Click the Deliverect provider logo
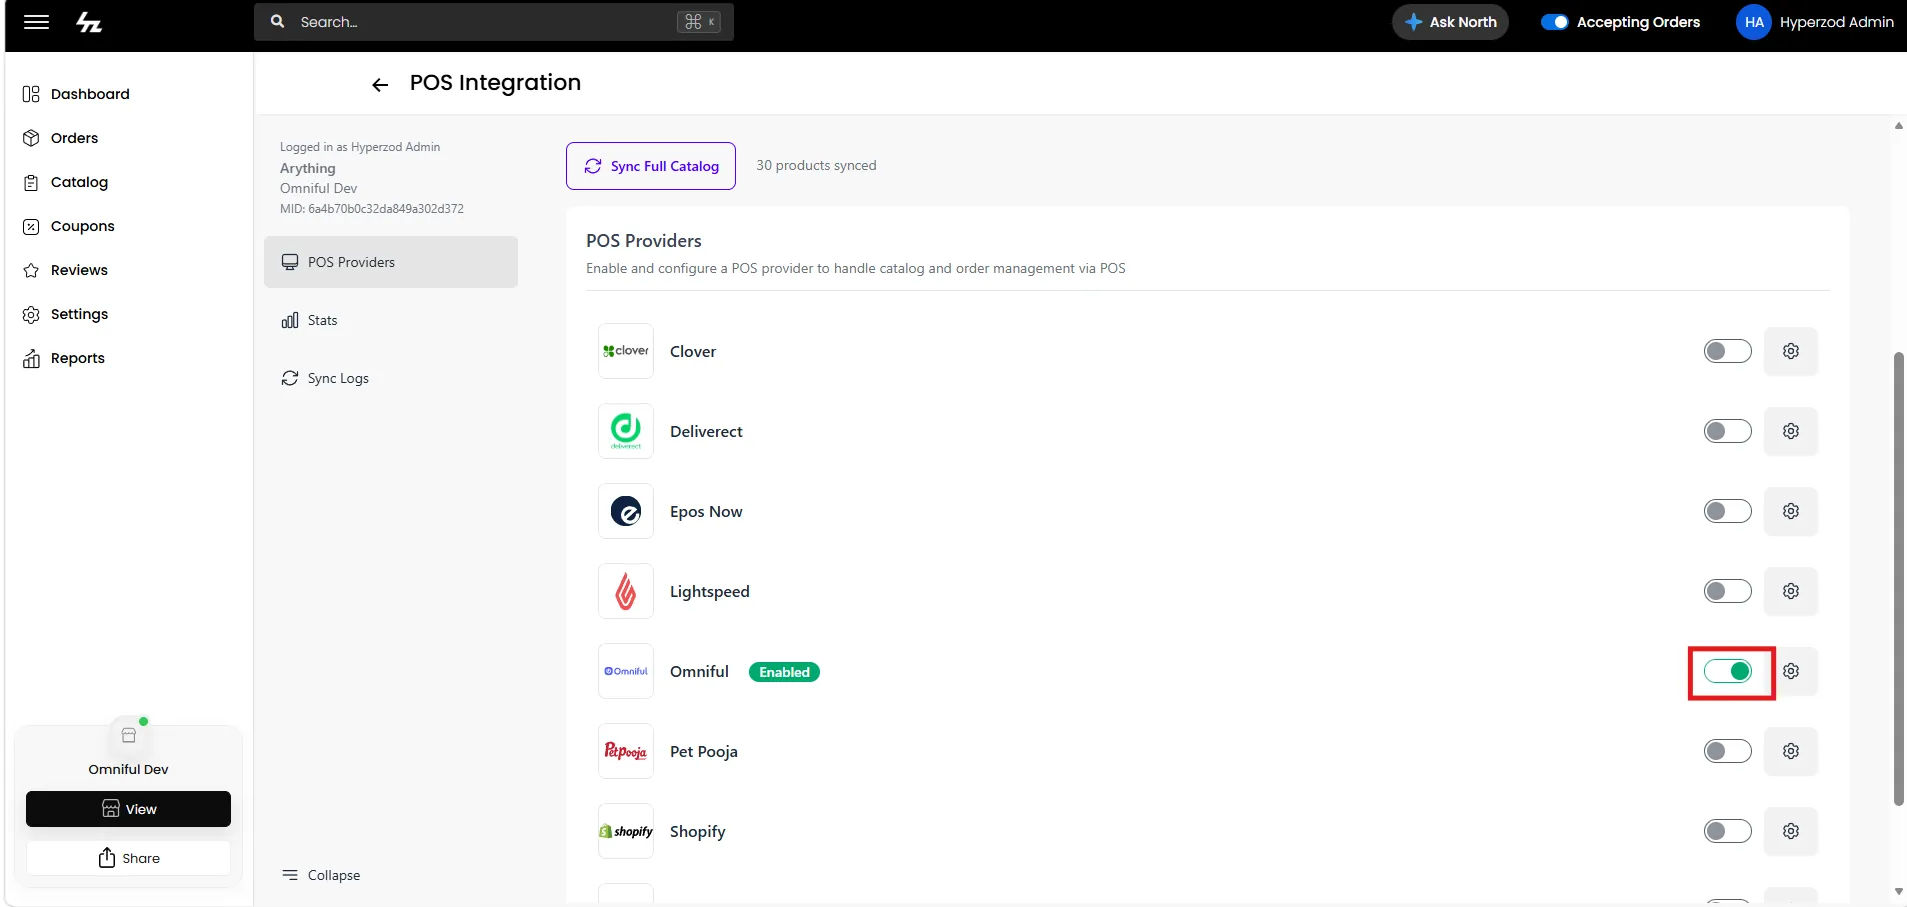This screenshot has height=907, width=1907. coord(626,431)
